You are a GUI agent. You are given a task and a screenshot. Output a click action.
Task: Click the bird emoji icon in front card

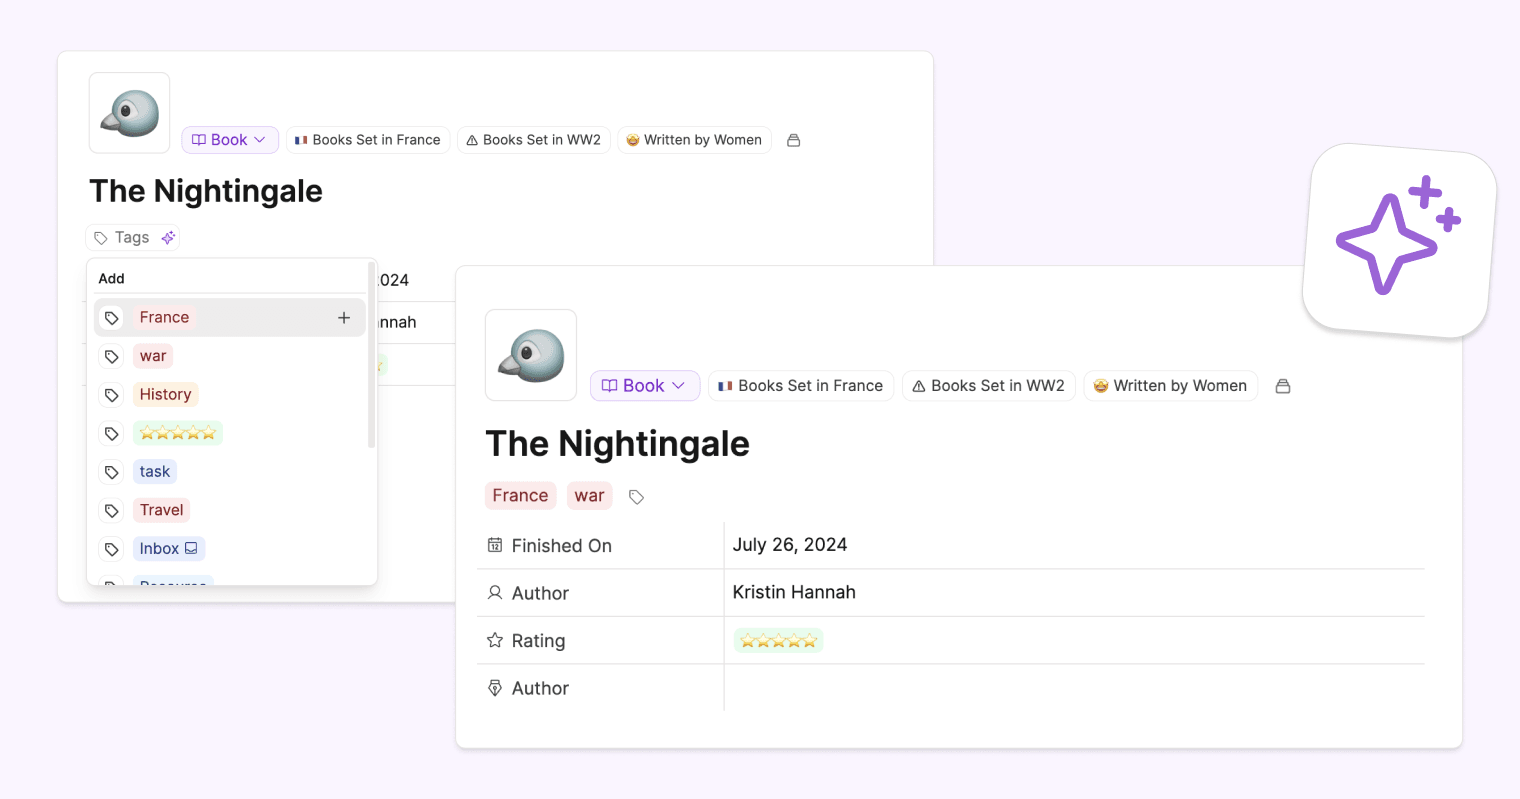tap(531, 355)
